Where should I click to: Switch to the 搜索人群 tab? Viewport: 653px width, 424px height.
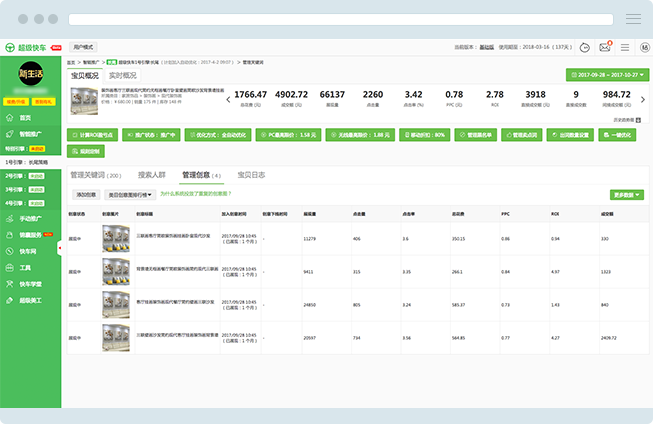(154, 175)
